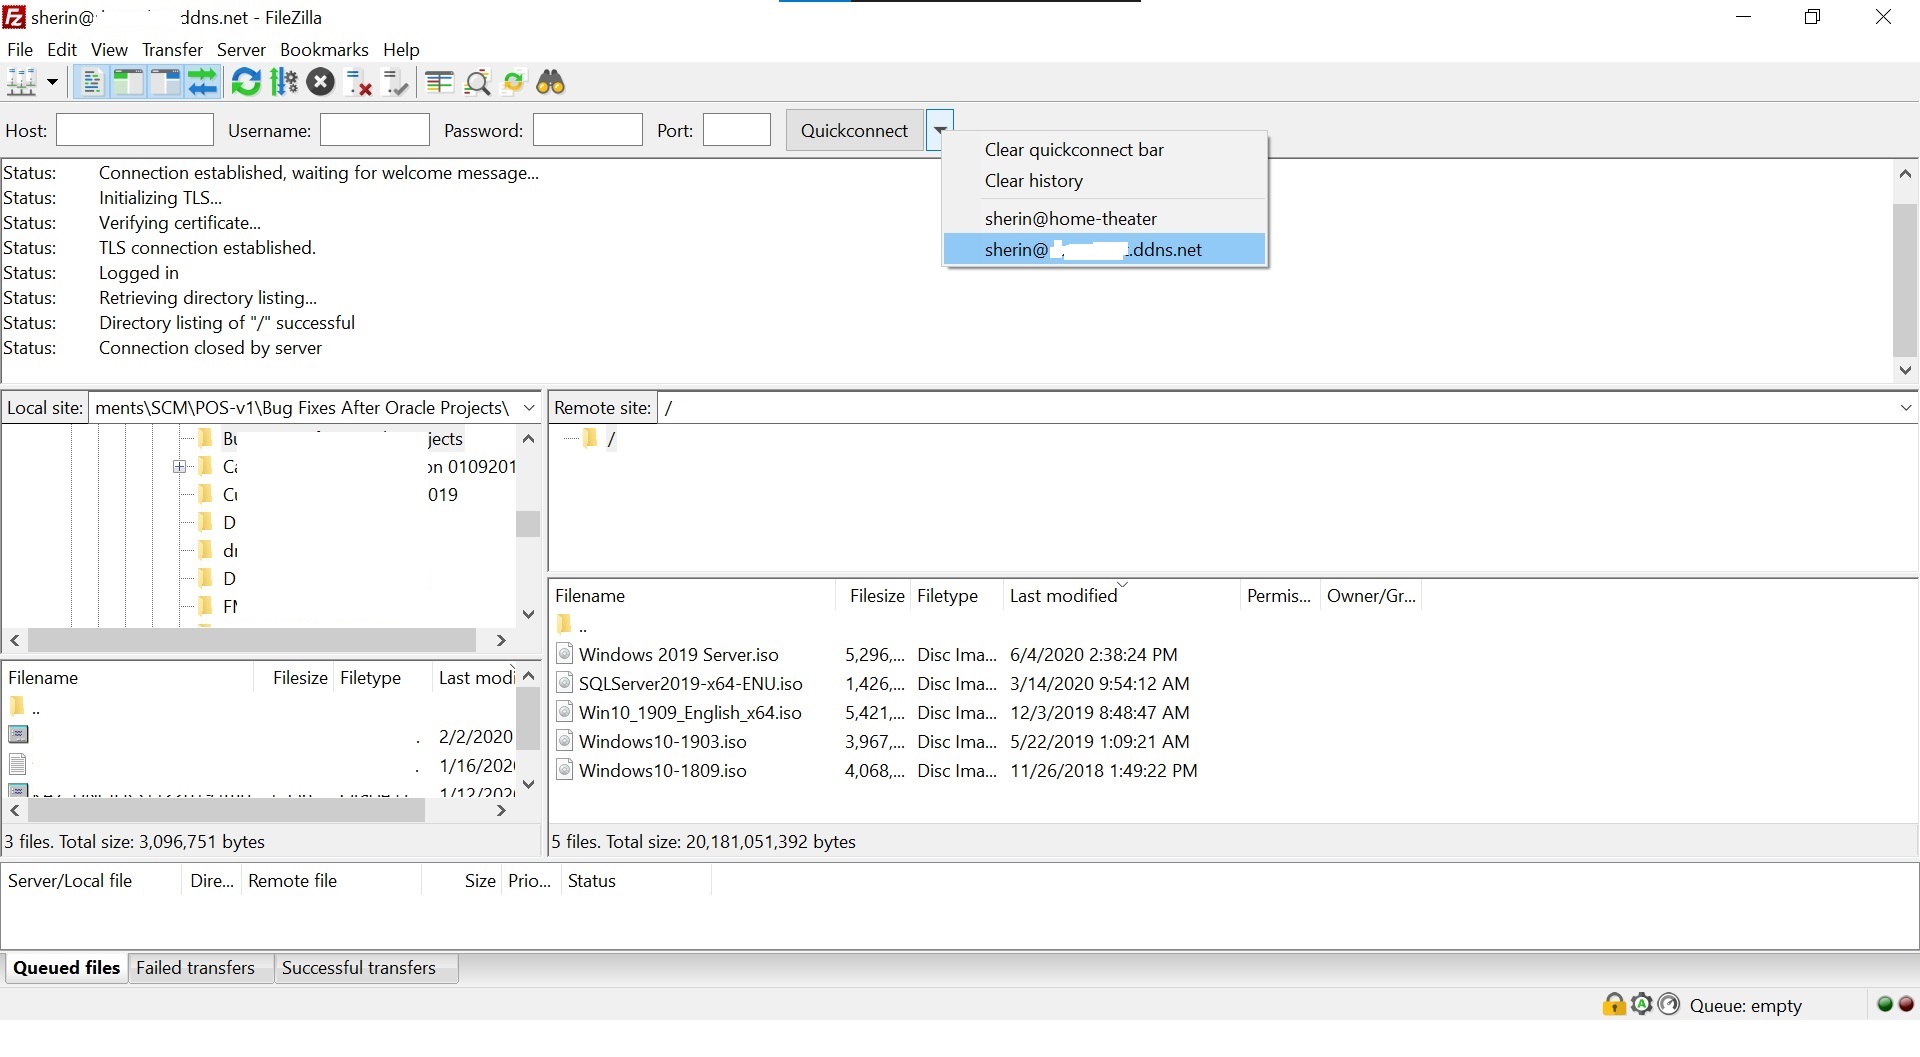Open the View menu
Screen dimensions: 1920x1057
click(109, 49)
